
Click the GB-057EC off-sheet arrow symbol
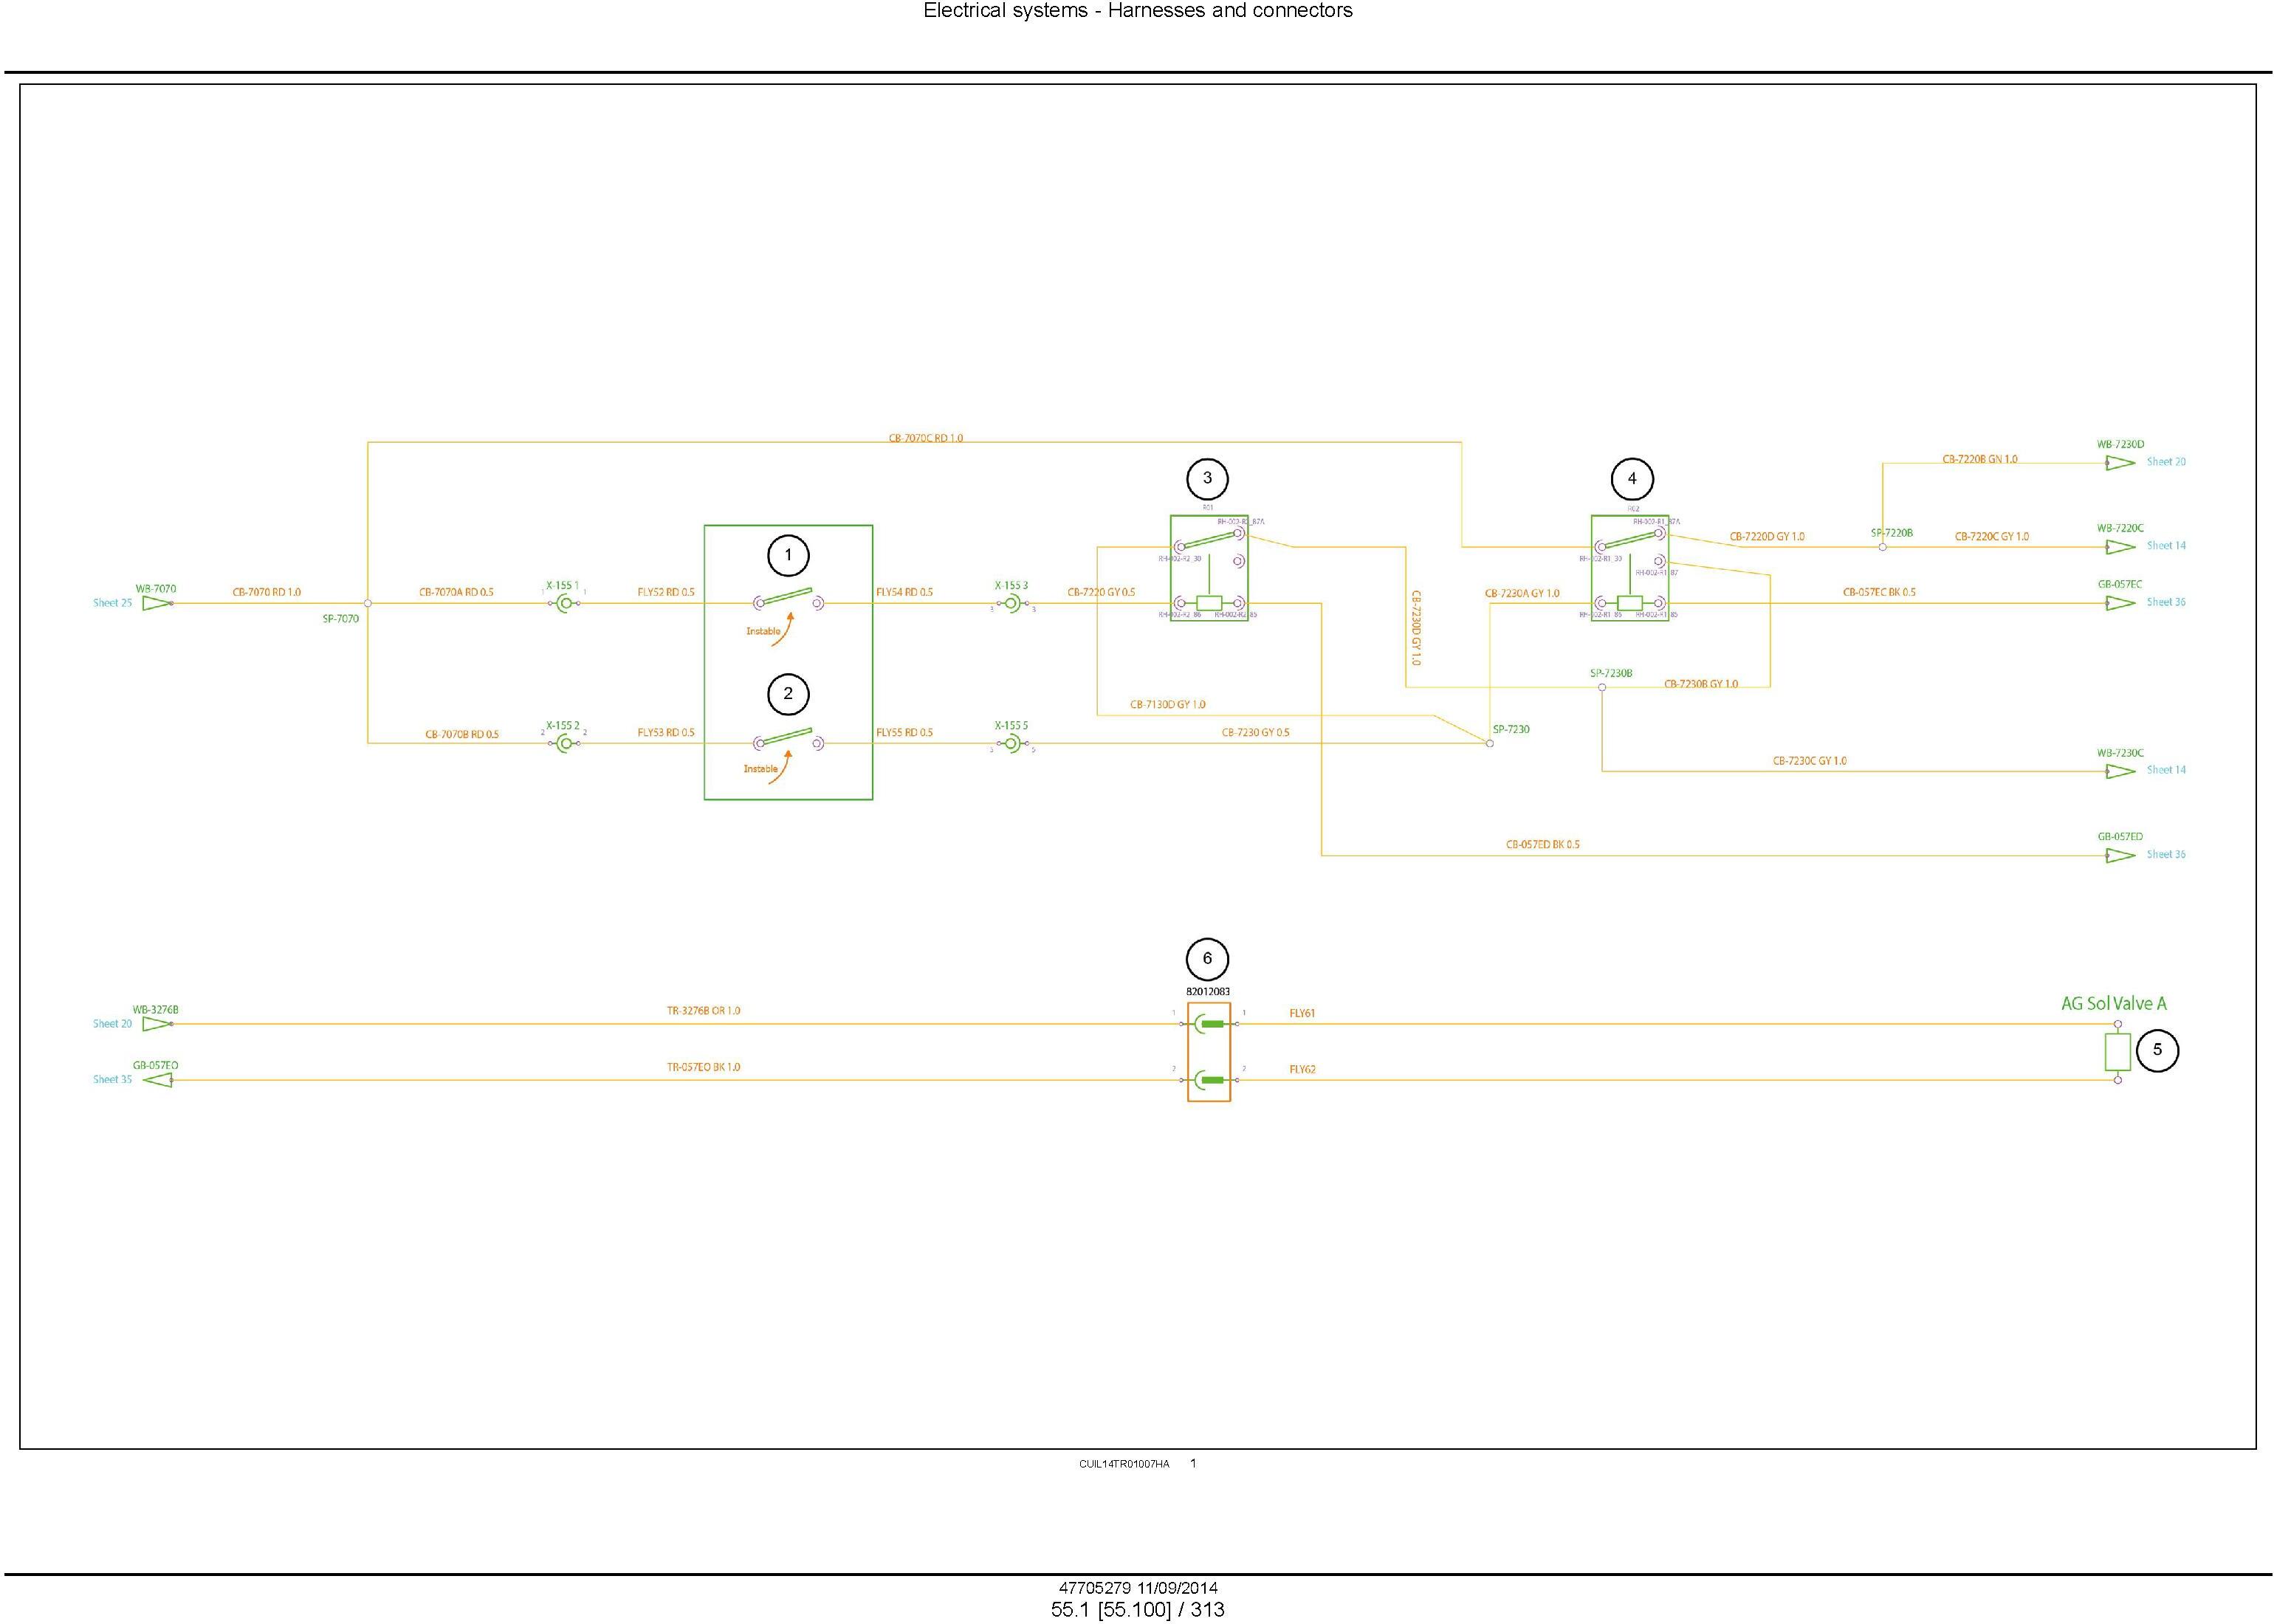[x=2120, y=603]
